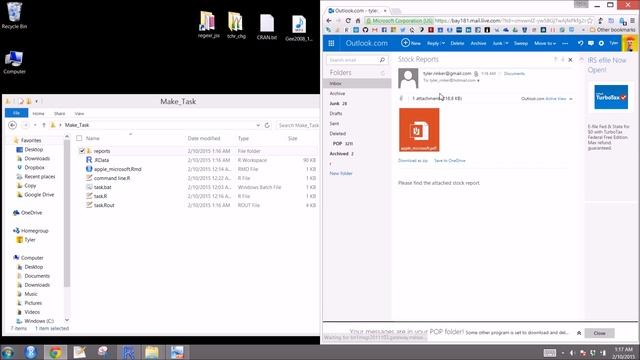
Task: Uncheck the reports folder checkbox
Action: (82, 151)
